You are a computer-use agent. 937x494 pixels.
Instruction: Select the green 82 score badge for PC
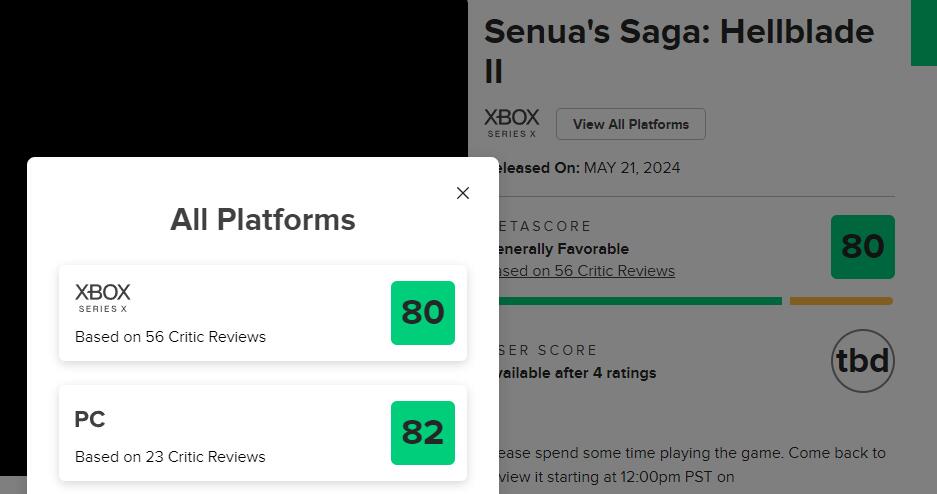[x=422, y=433]
